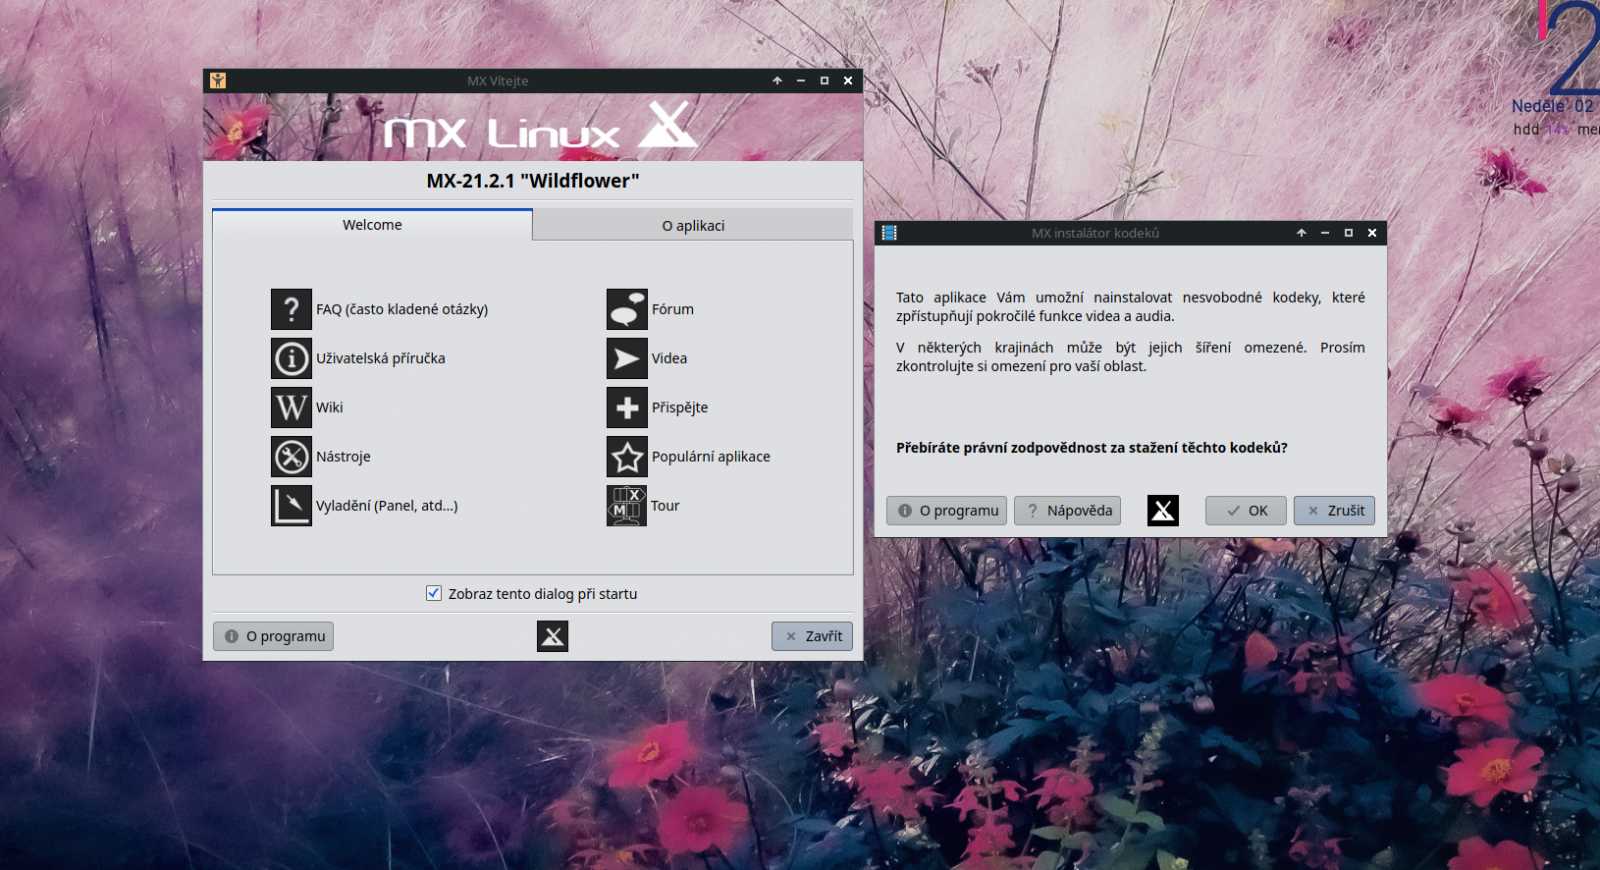Viewport: 1600px width, 870px height.
Task: Click 'Vyladění (Panel, atd...)' label
Action: point(387,505)
